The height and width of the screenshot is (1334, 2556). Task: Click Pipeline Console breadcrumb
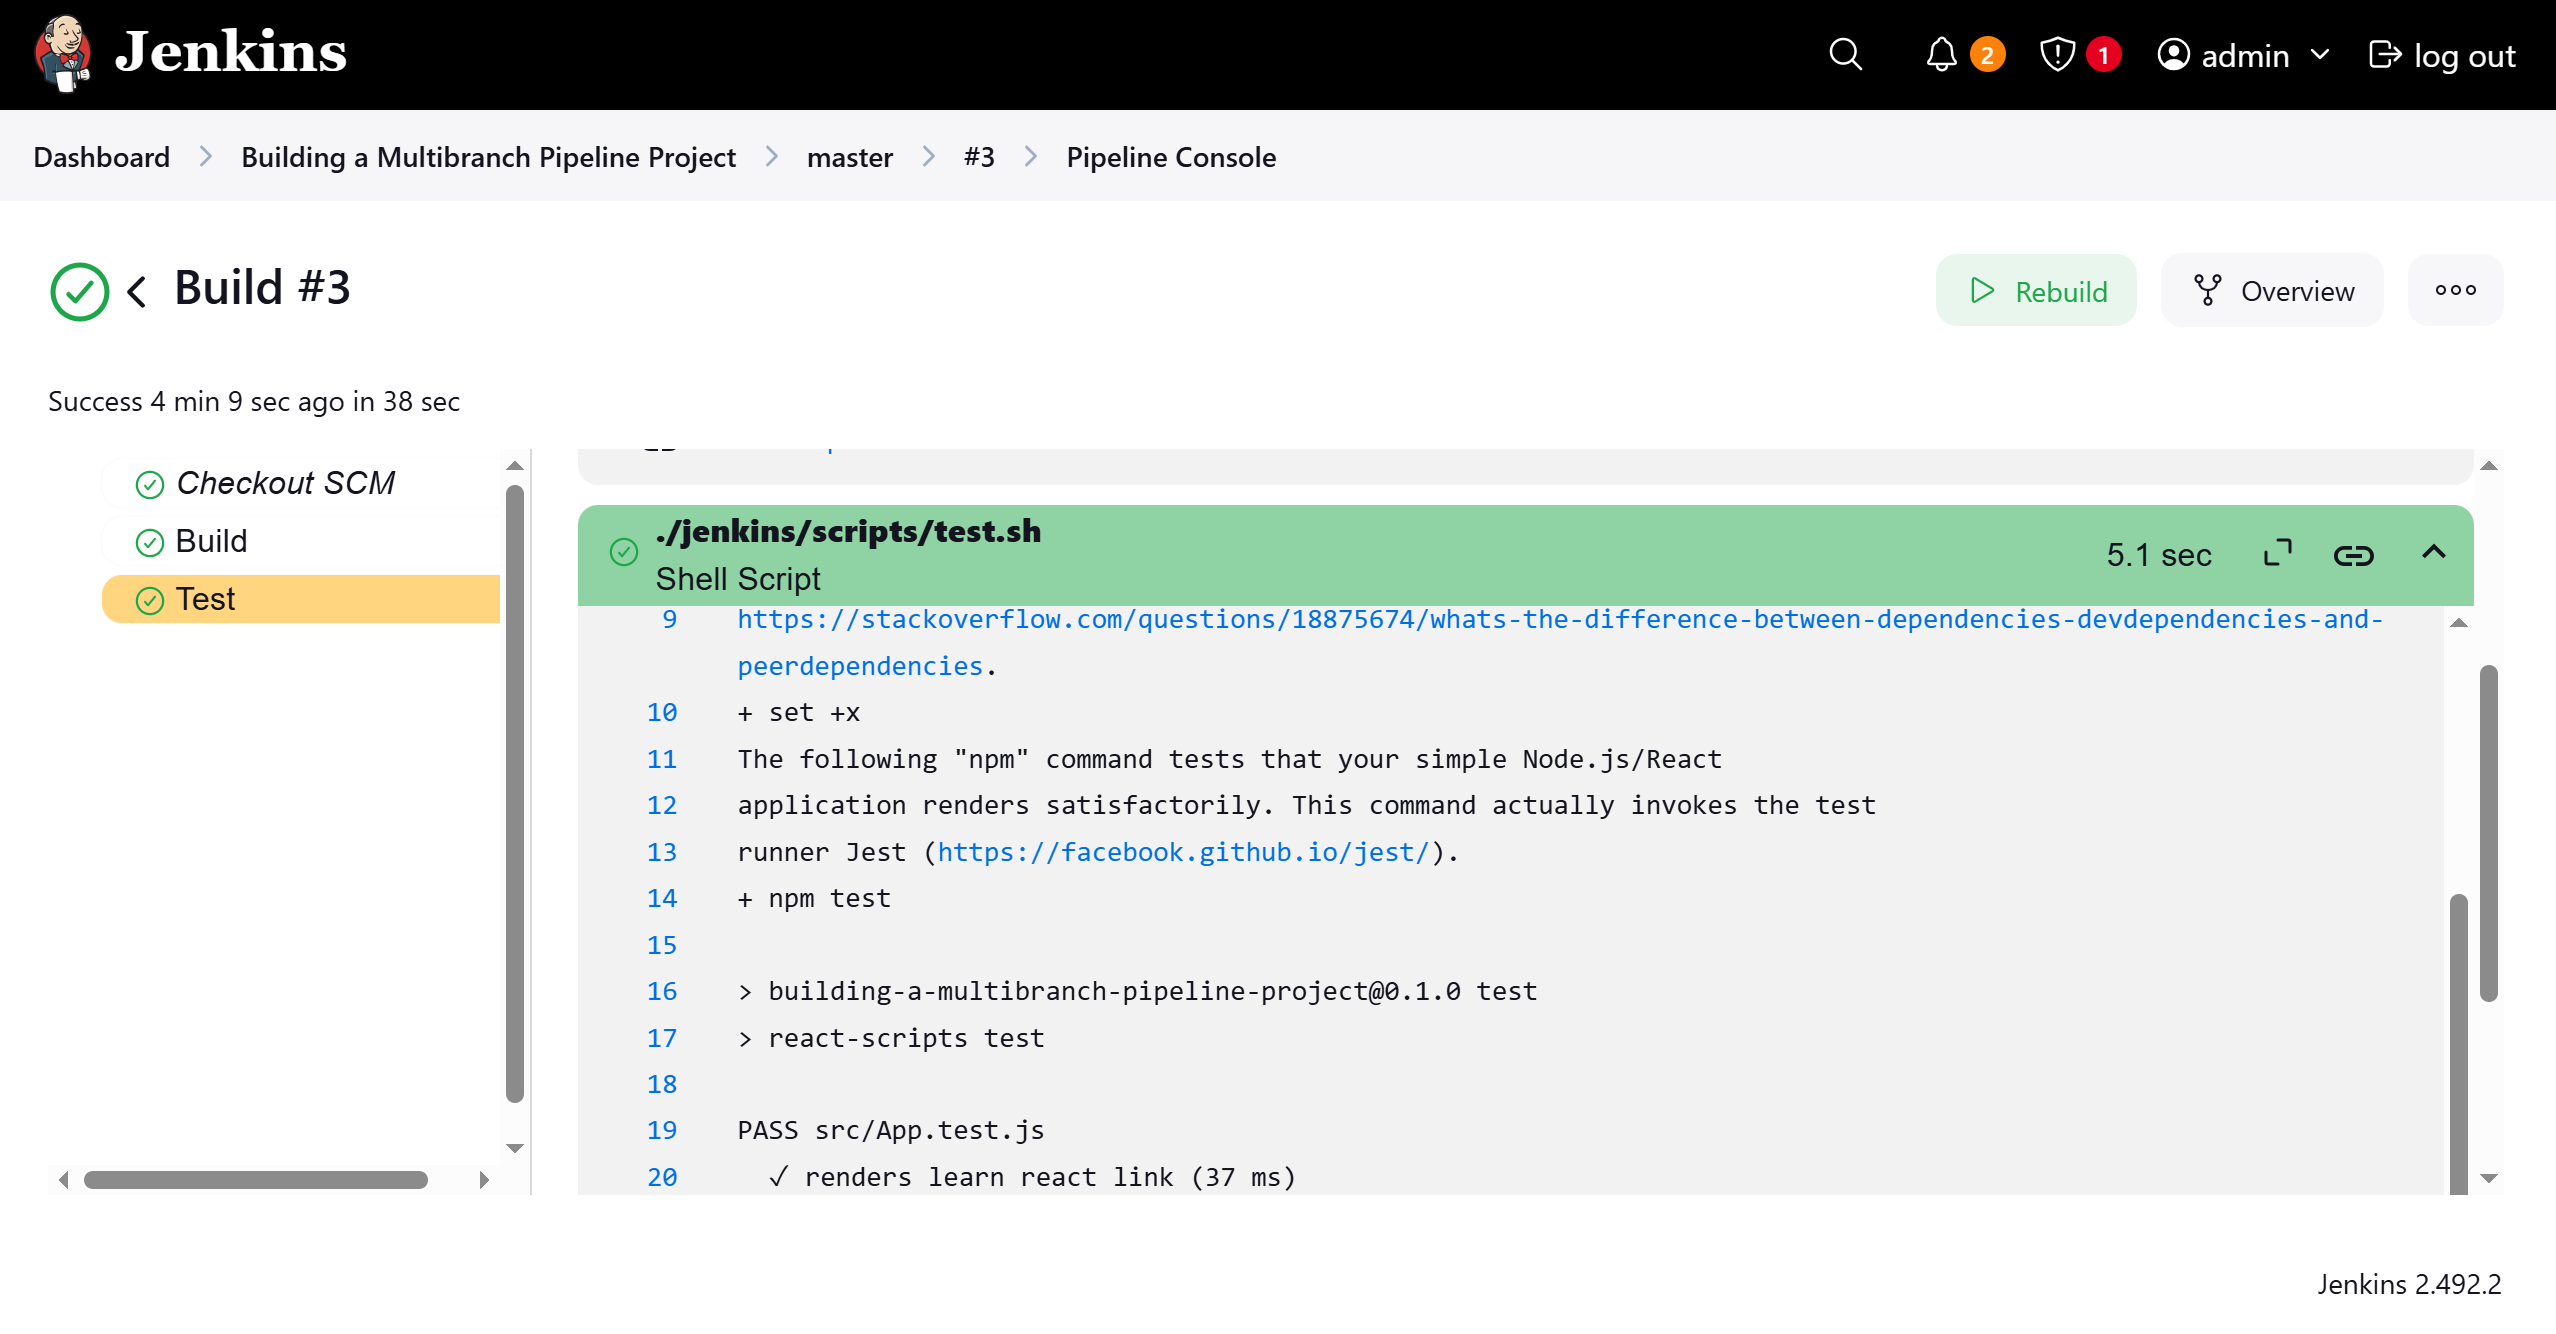coord(1171,157)
